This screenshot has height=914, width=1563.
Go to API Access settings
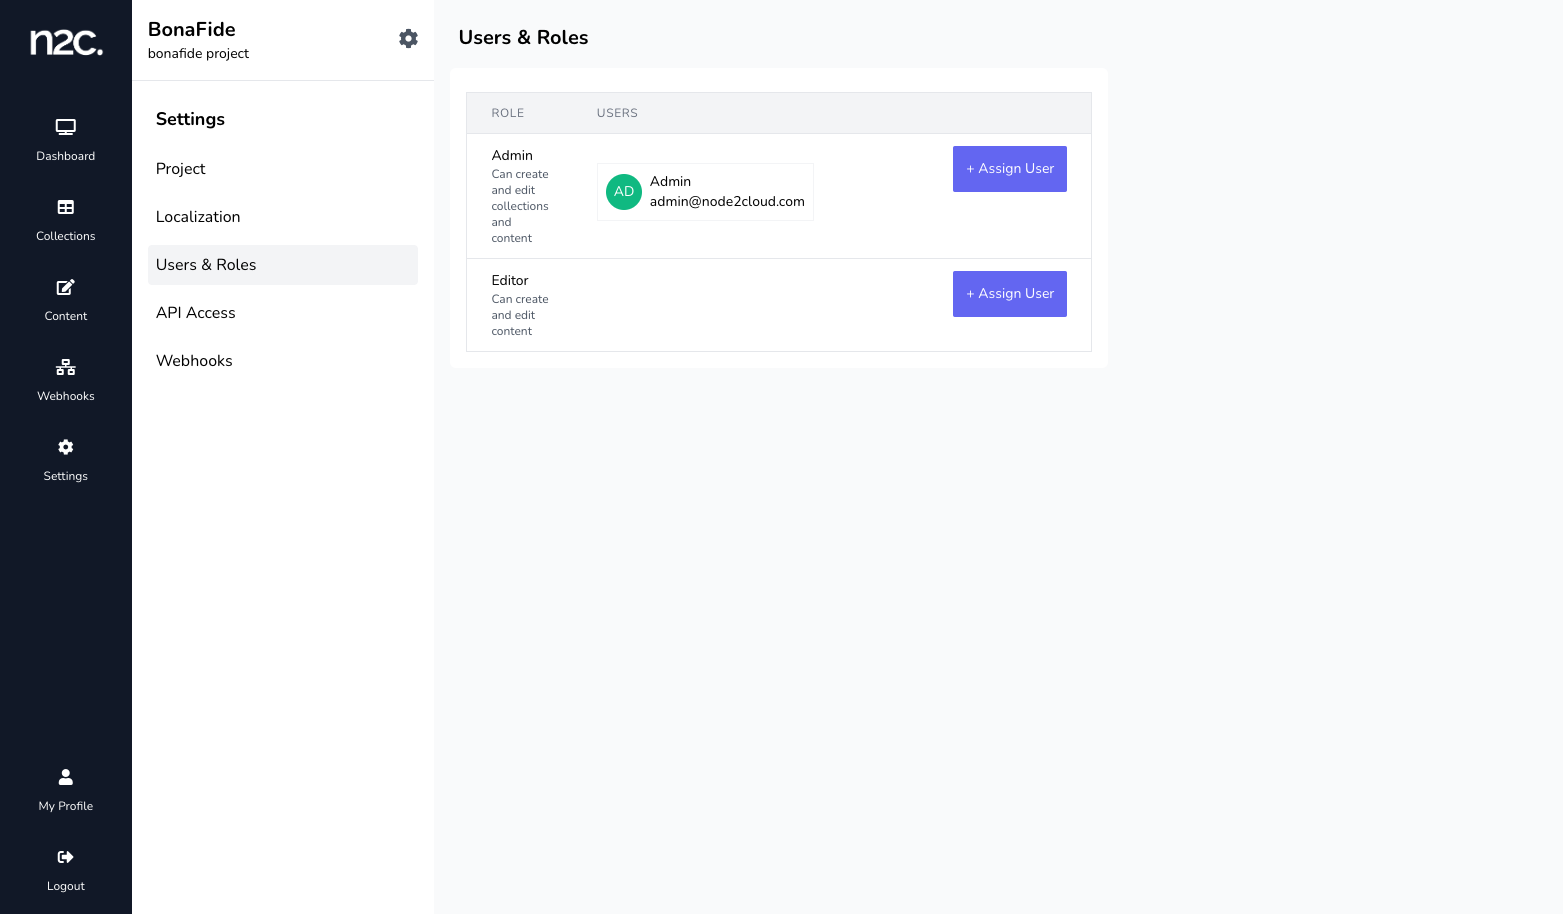click(x=196, y=313)
